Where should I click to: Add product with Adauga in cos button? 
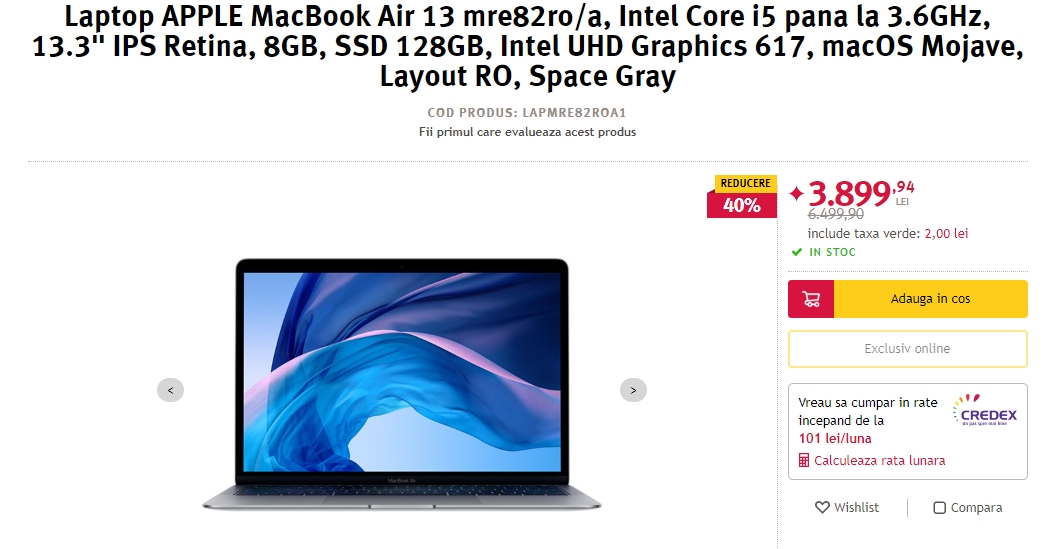pos(931,299)
